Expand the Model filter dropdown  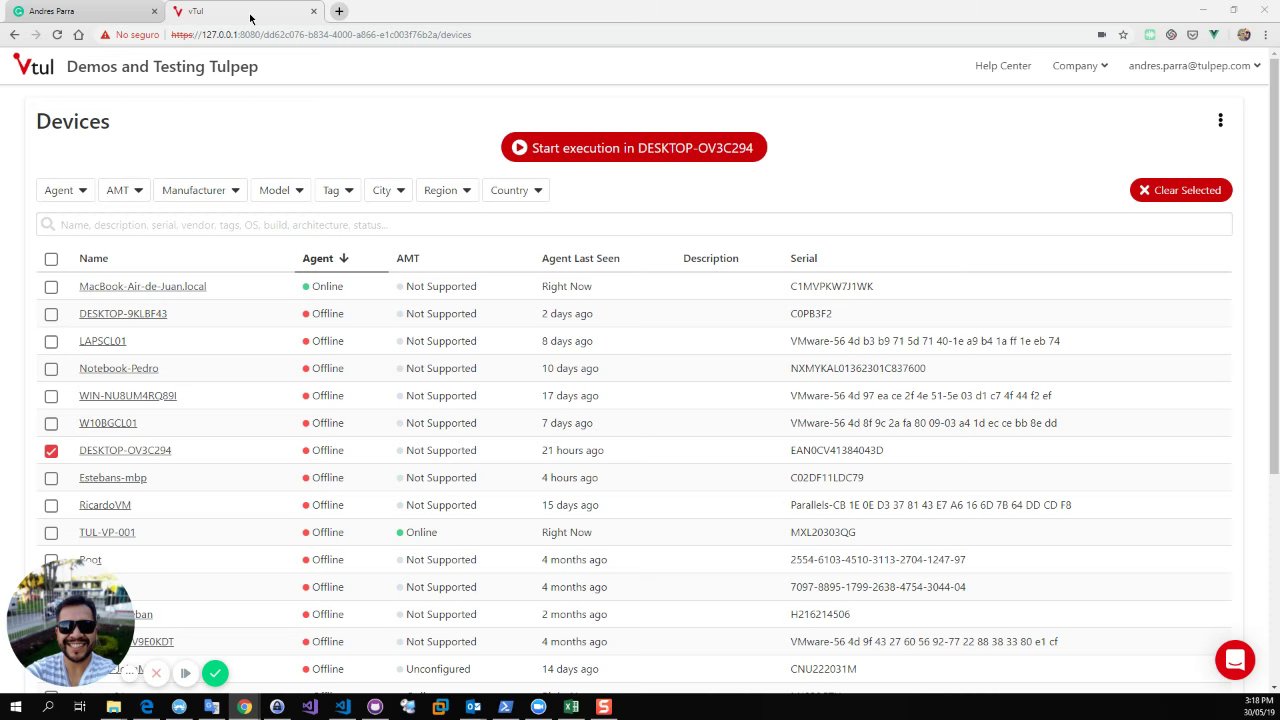[x=281, y=190]
